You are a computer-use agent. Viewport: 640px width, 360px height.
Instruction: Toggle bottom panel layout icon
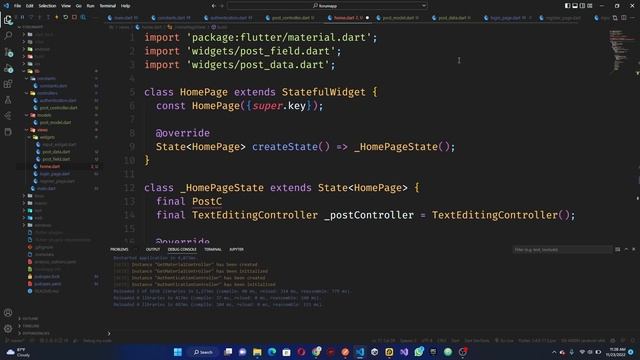575,6
